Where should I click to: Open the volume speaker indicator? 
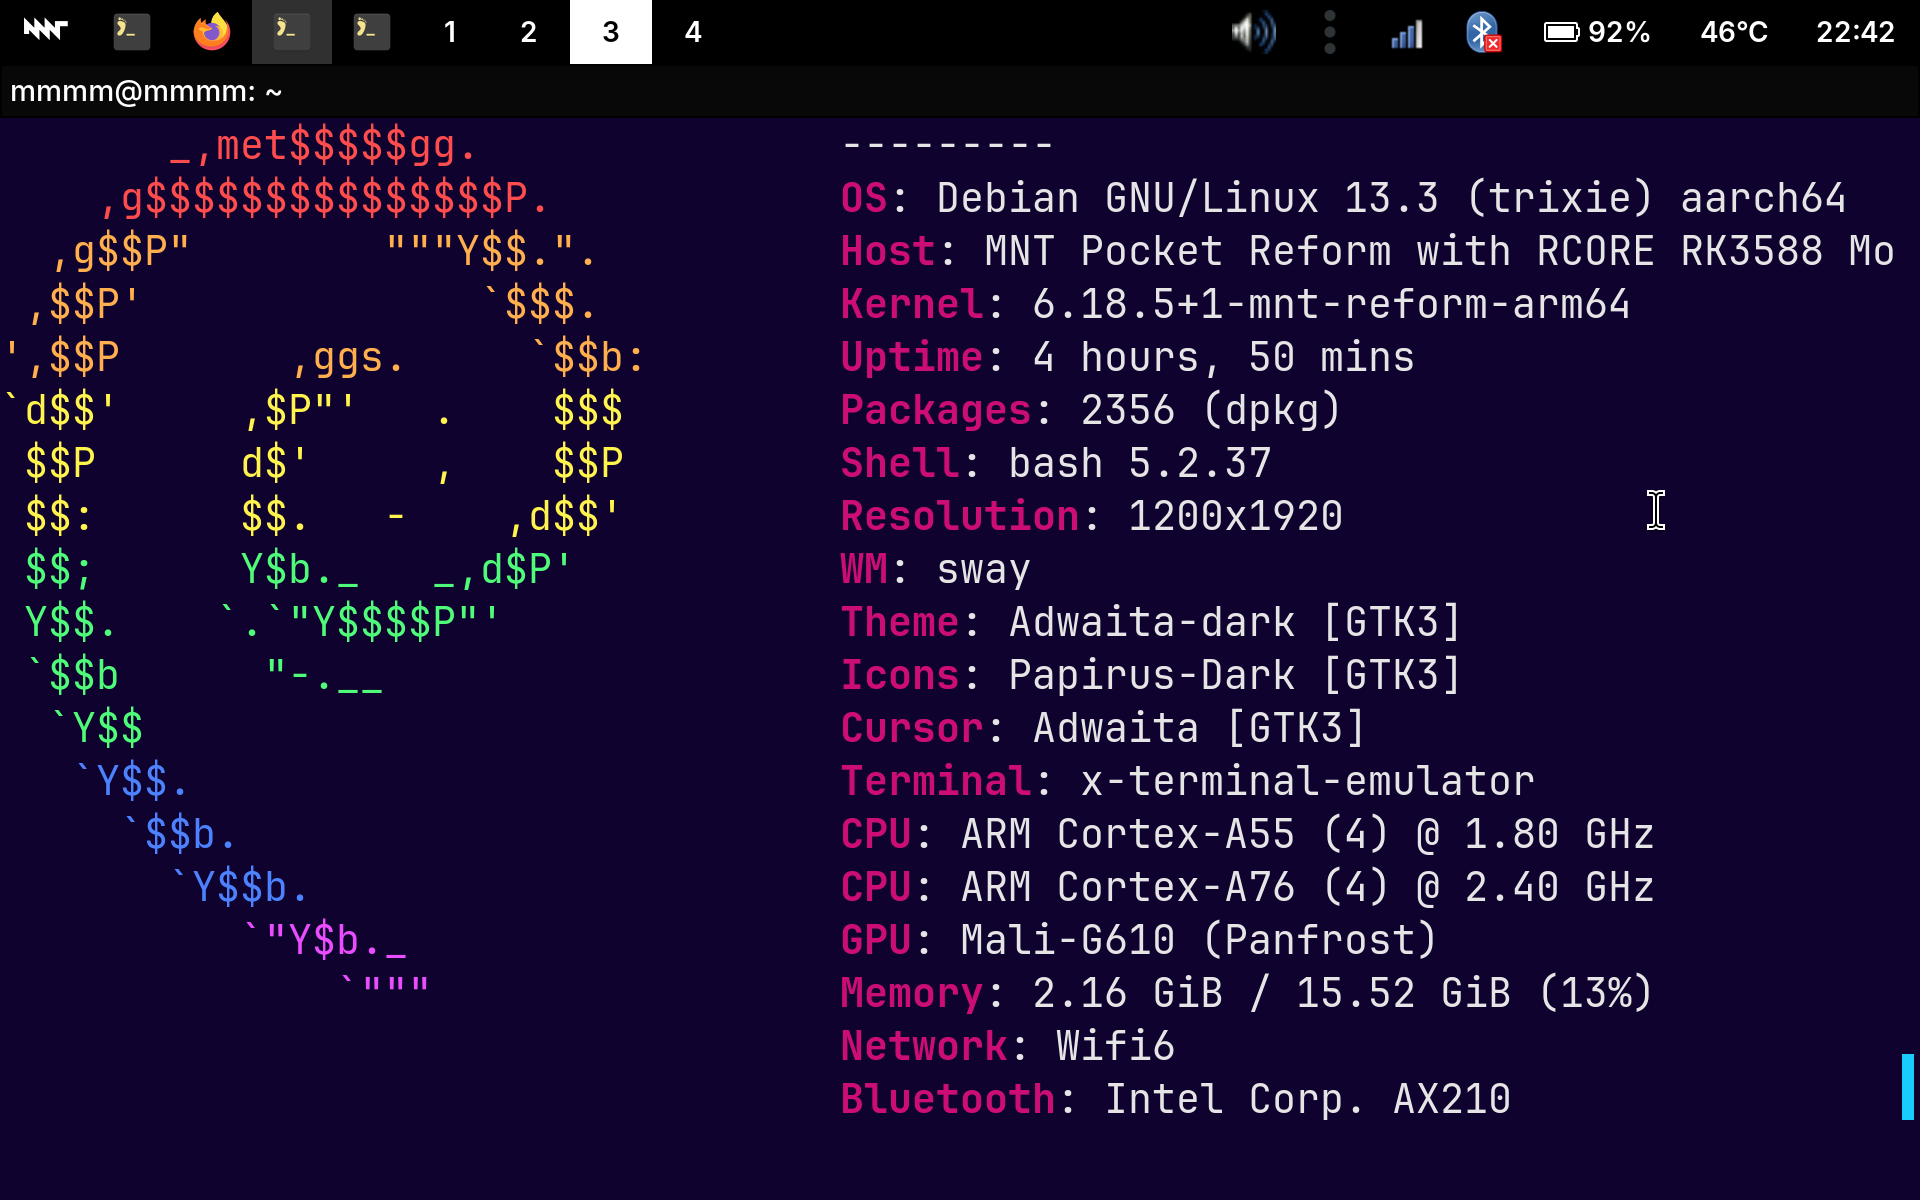tap(1253, 32)
